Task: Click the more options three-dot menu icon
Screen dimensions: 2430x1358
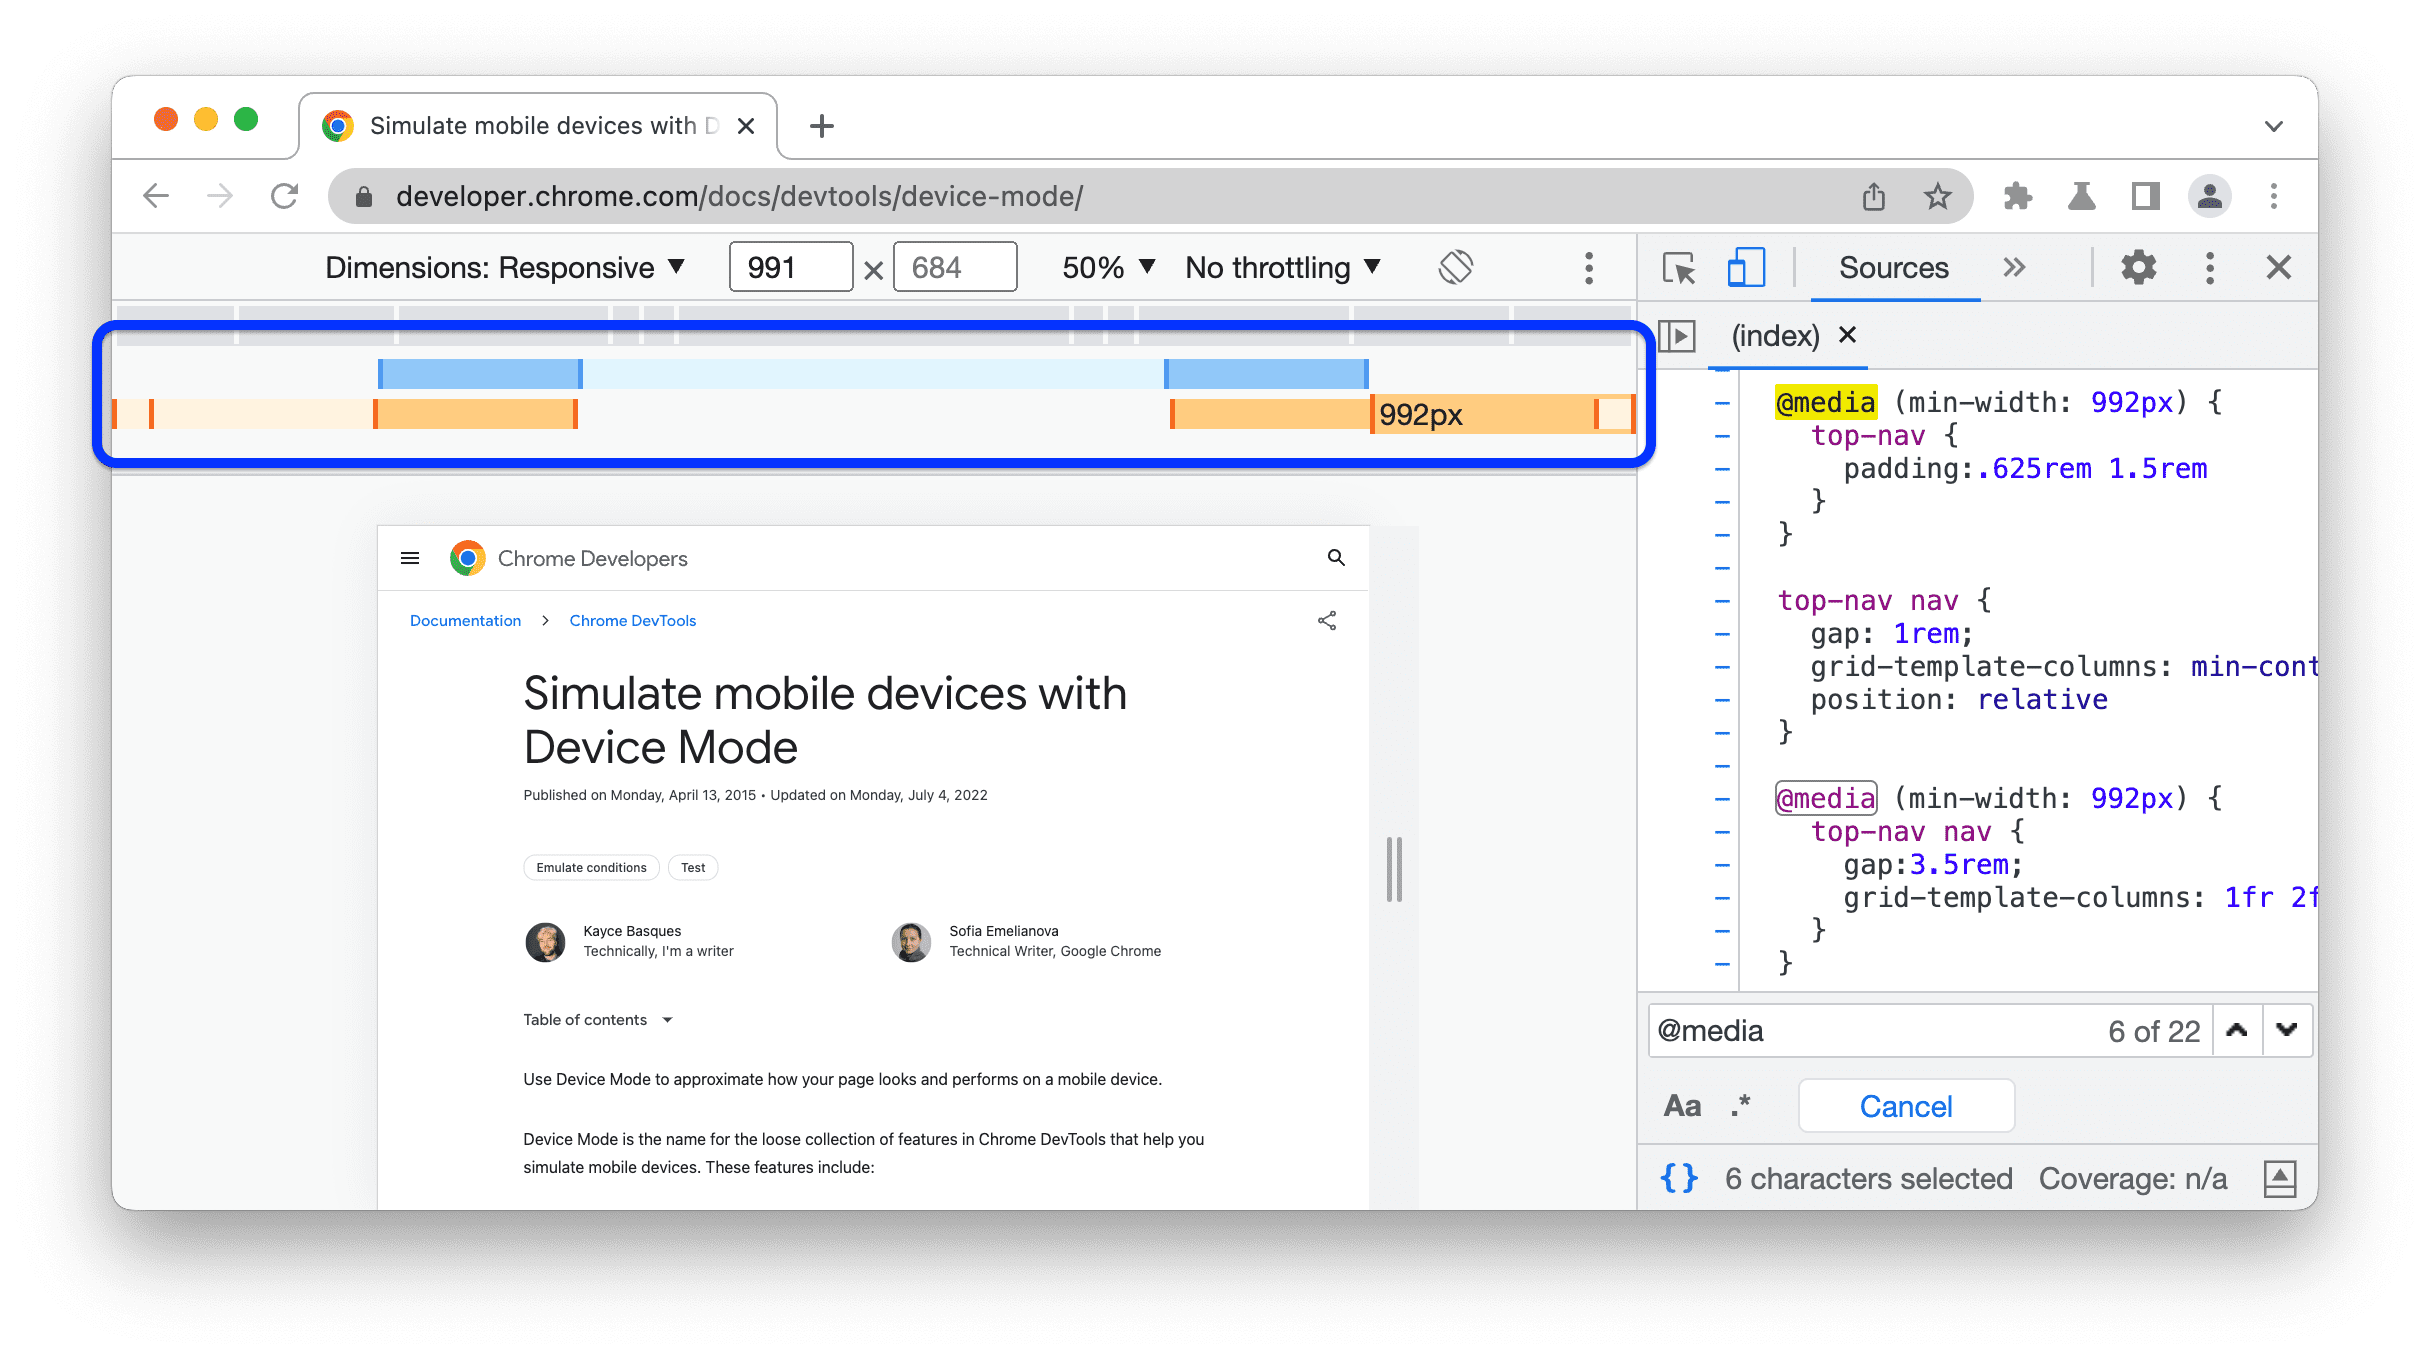Action: point(1587,267)
